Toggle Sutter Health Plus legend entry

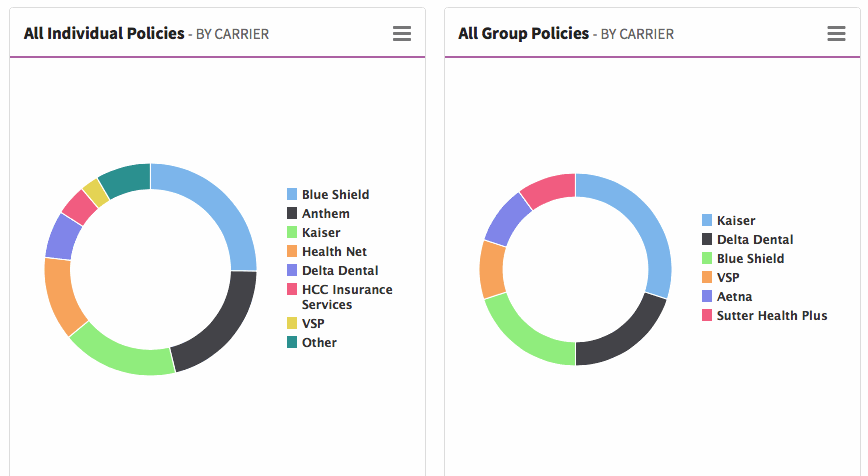tap(771, 316)
